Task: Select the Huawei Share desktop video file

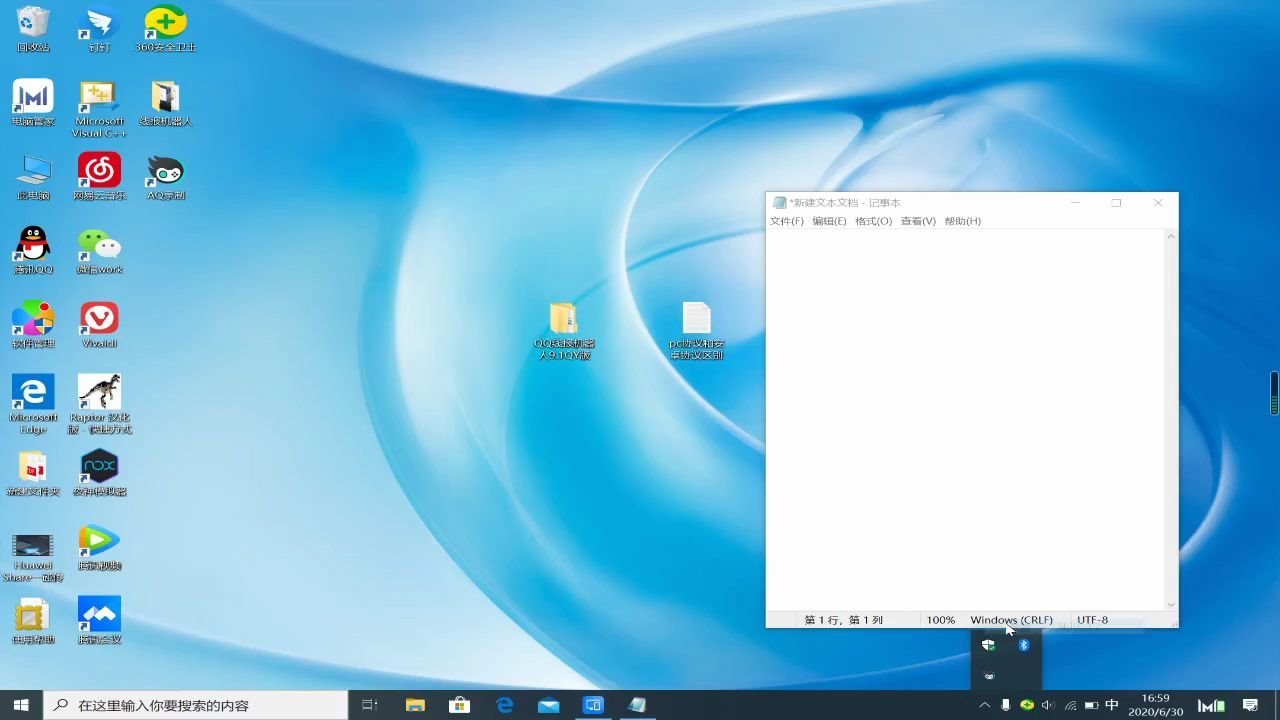Action: (x=33, y=557)
